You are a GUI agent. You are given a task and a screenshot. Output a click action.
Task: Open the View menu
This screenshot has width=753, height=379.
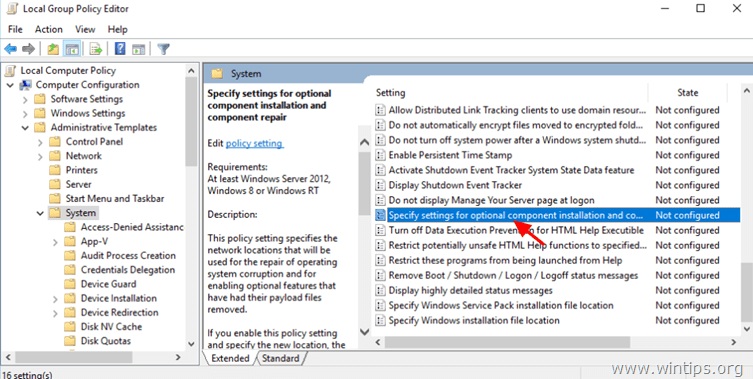pos(85,29)
